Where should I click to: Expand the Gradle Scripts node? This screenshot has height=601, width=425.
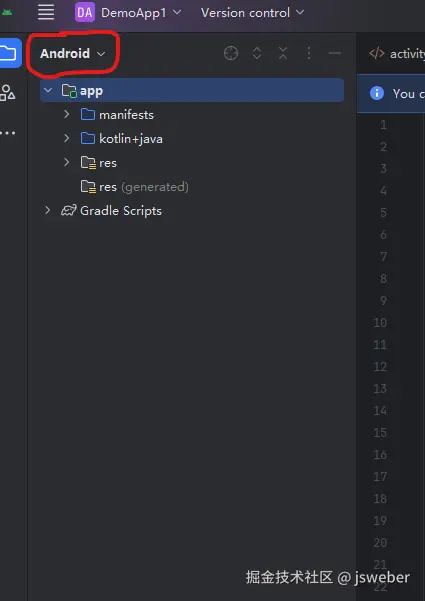[x=48, y=210]
